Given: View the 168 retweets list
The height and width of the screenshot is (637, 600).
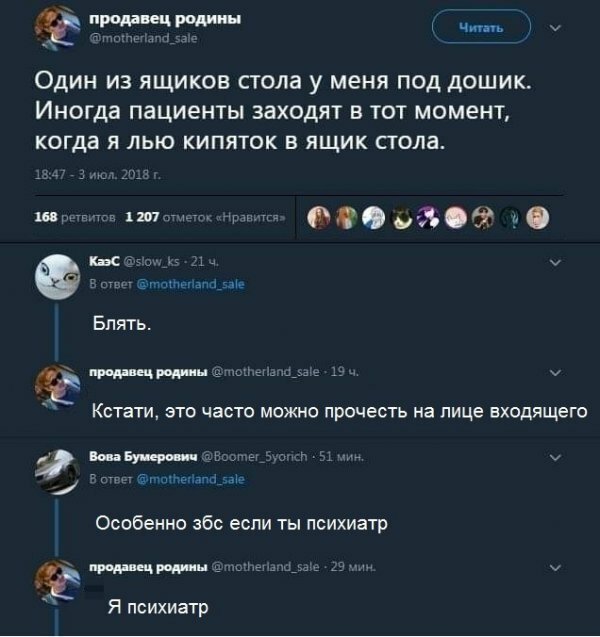Looking at the screenshot, I should 75,217.
